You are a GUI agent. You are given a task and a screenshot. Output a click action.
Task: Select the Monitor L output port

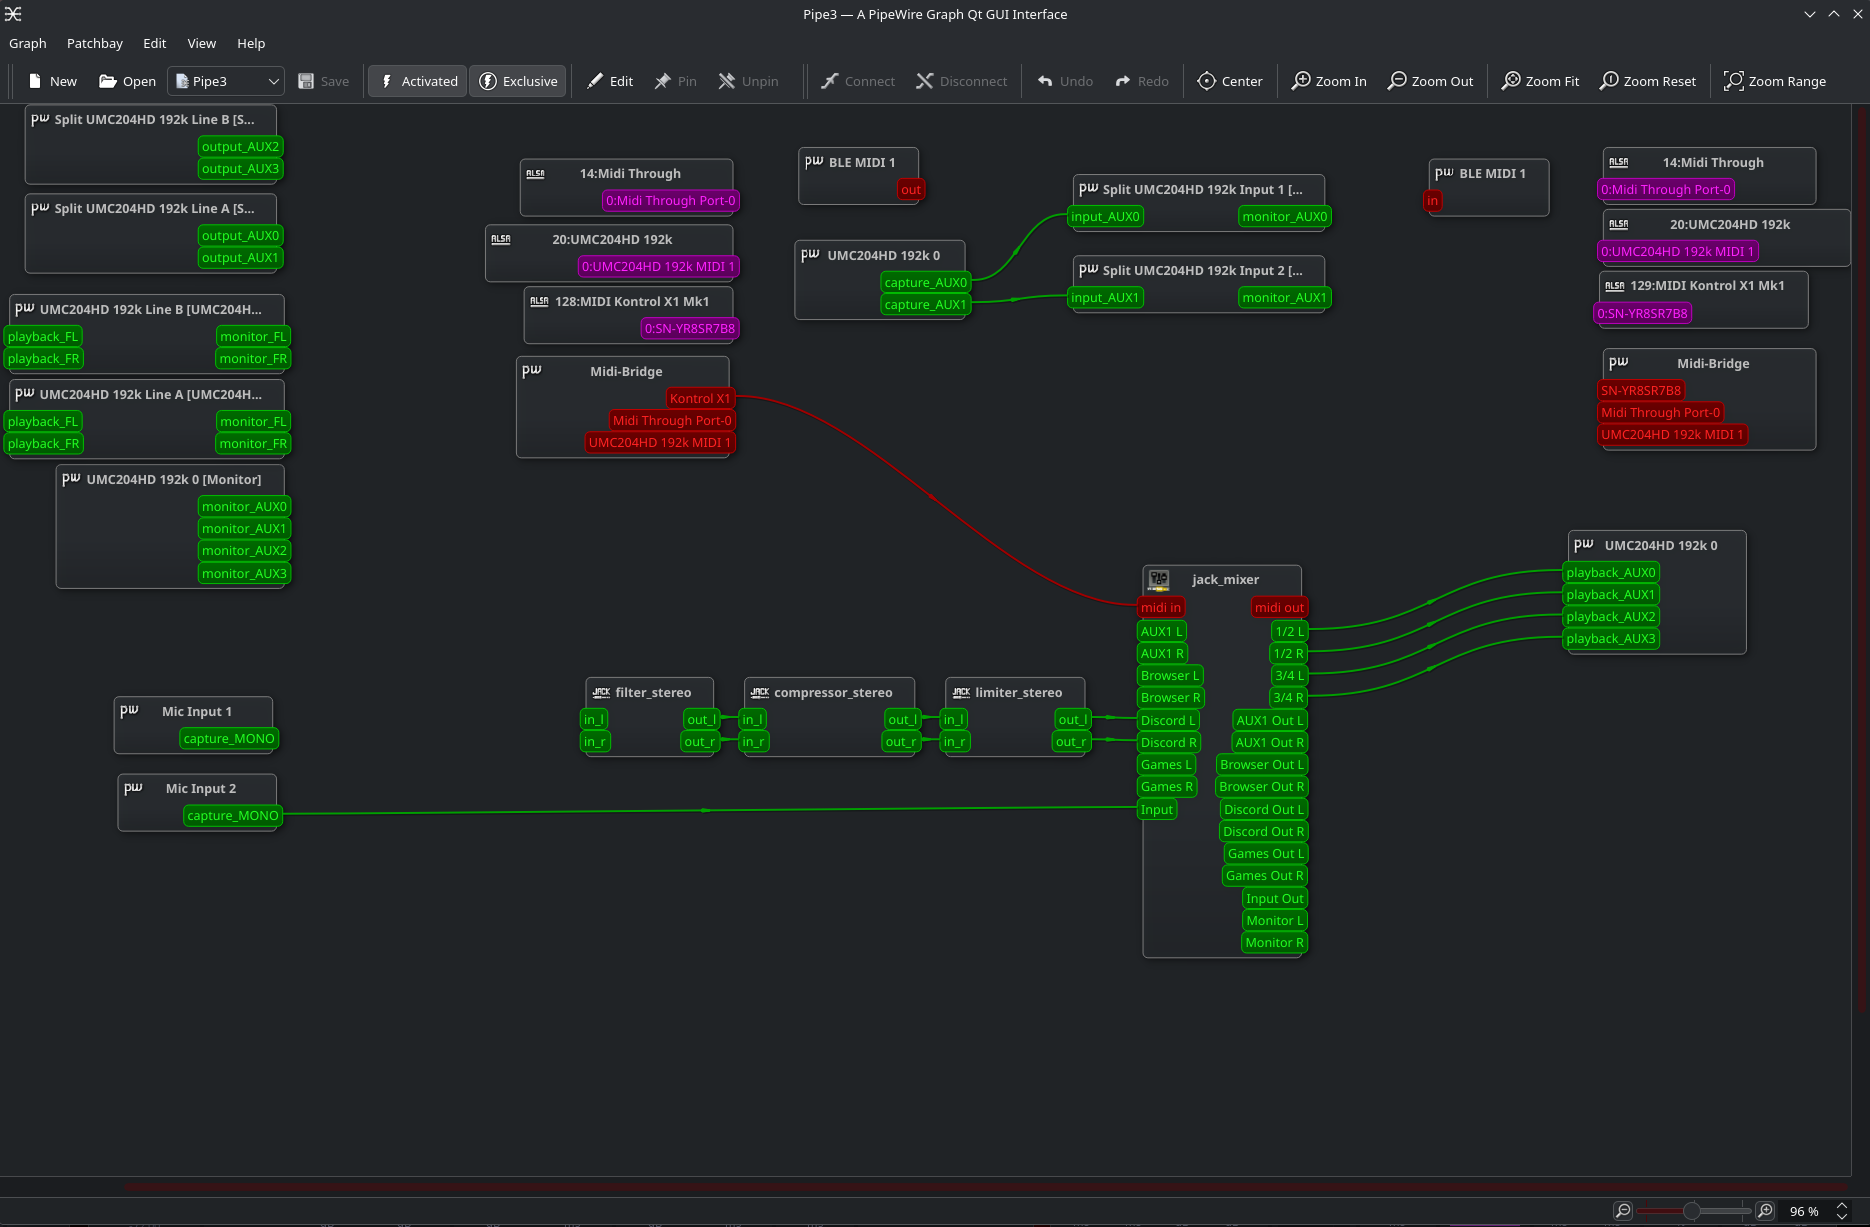(x=1275, y=920)
